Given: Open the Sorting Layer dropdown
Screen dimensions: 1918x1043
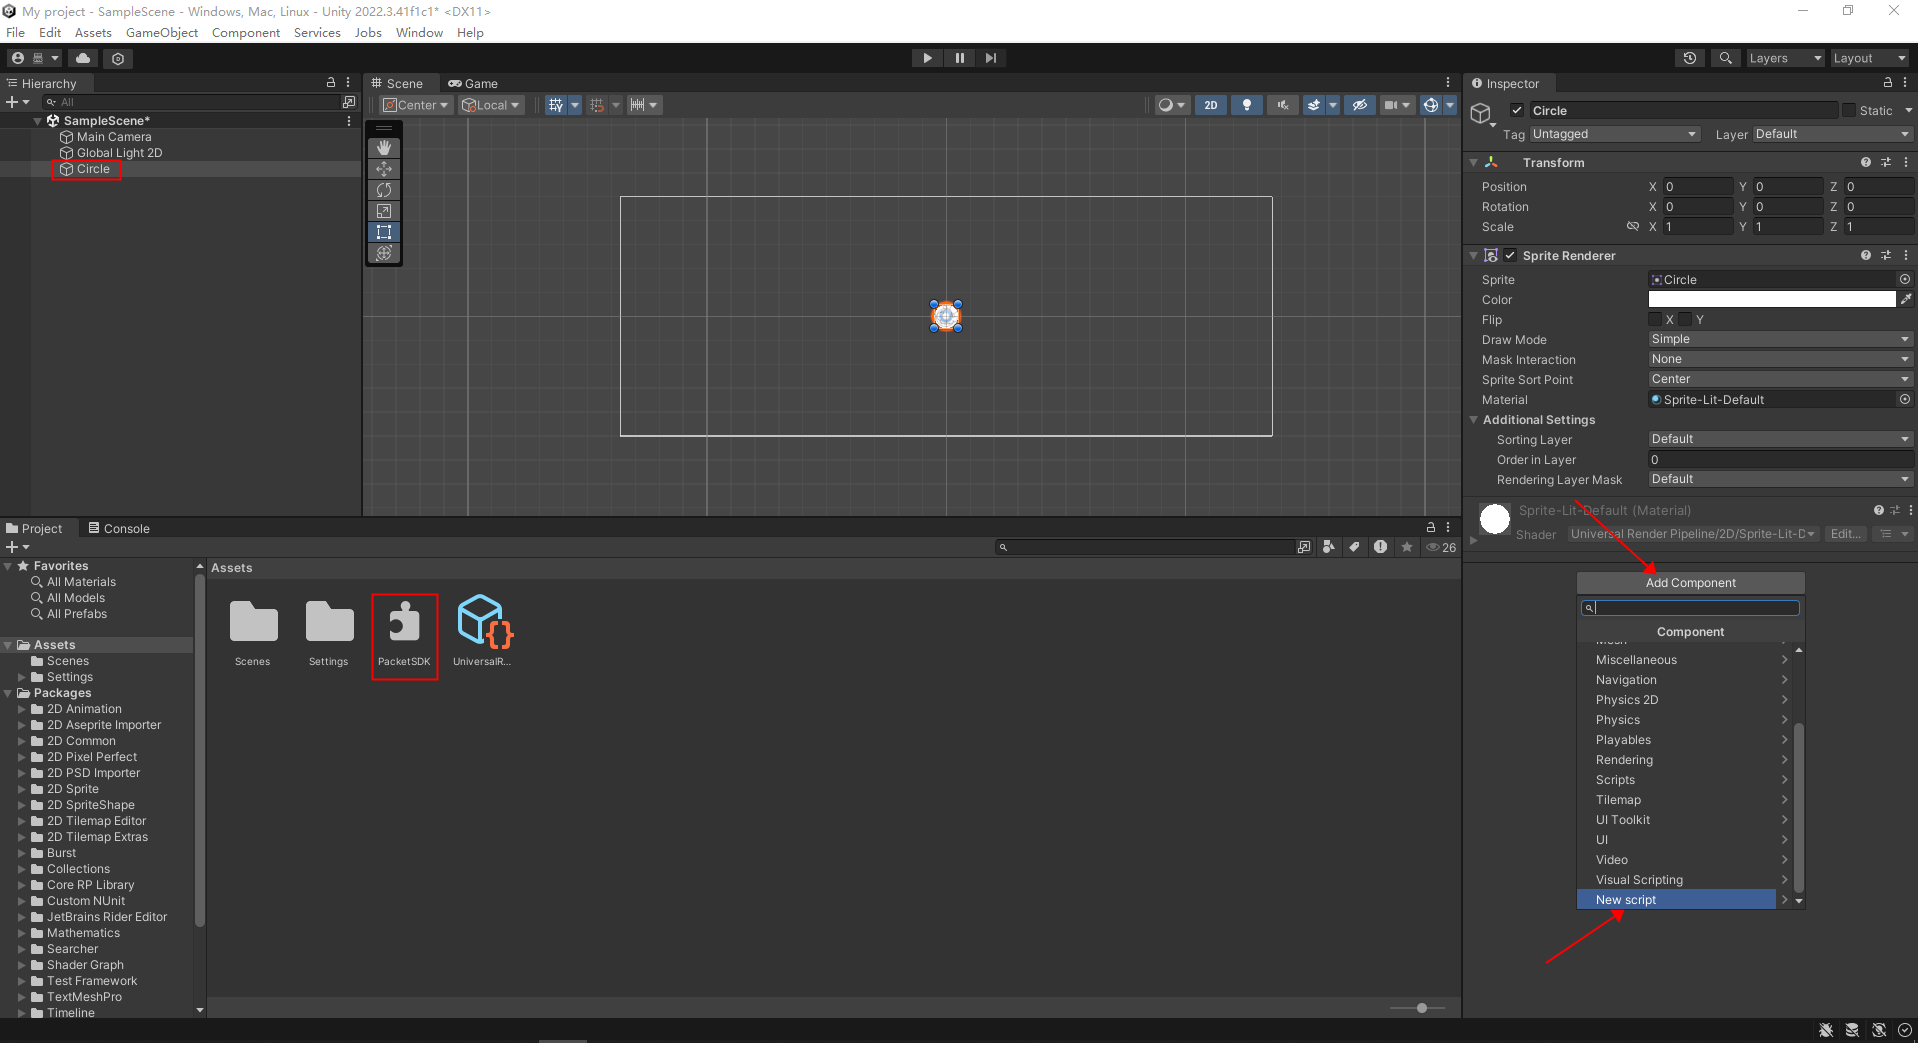Looking at the screenshot, I should coord(1780,439).
